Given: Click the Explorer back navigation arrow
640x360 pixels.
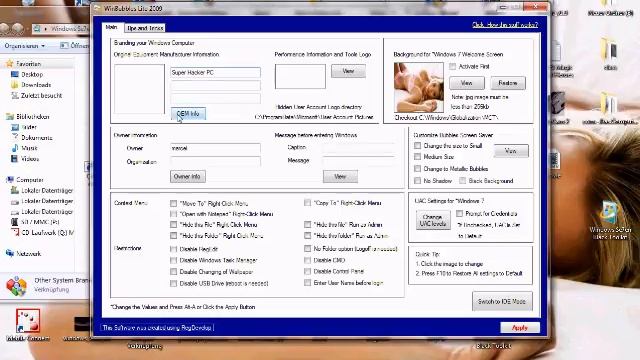Looking at the screenshot, I should [5, 29].
